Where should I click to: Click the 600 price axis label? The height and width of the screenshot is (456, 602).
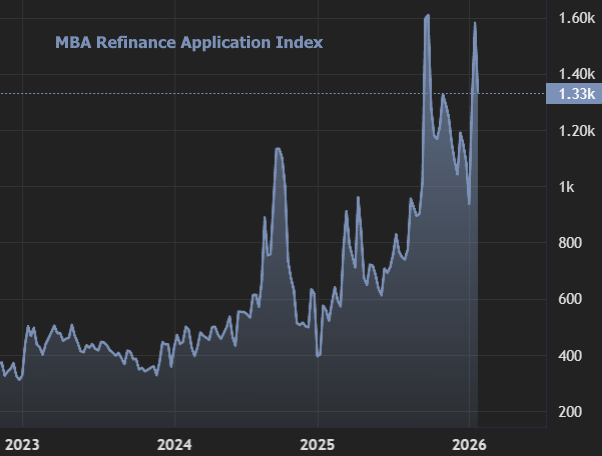click(572, 299)
